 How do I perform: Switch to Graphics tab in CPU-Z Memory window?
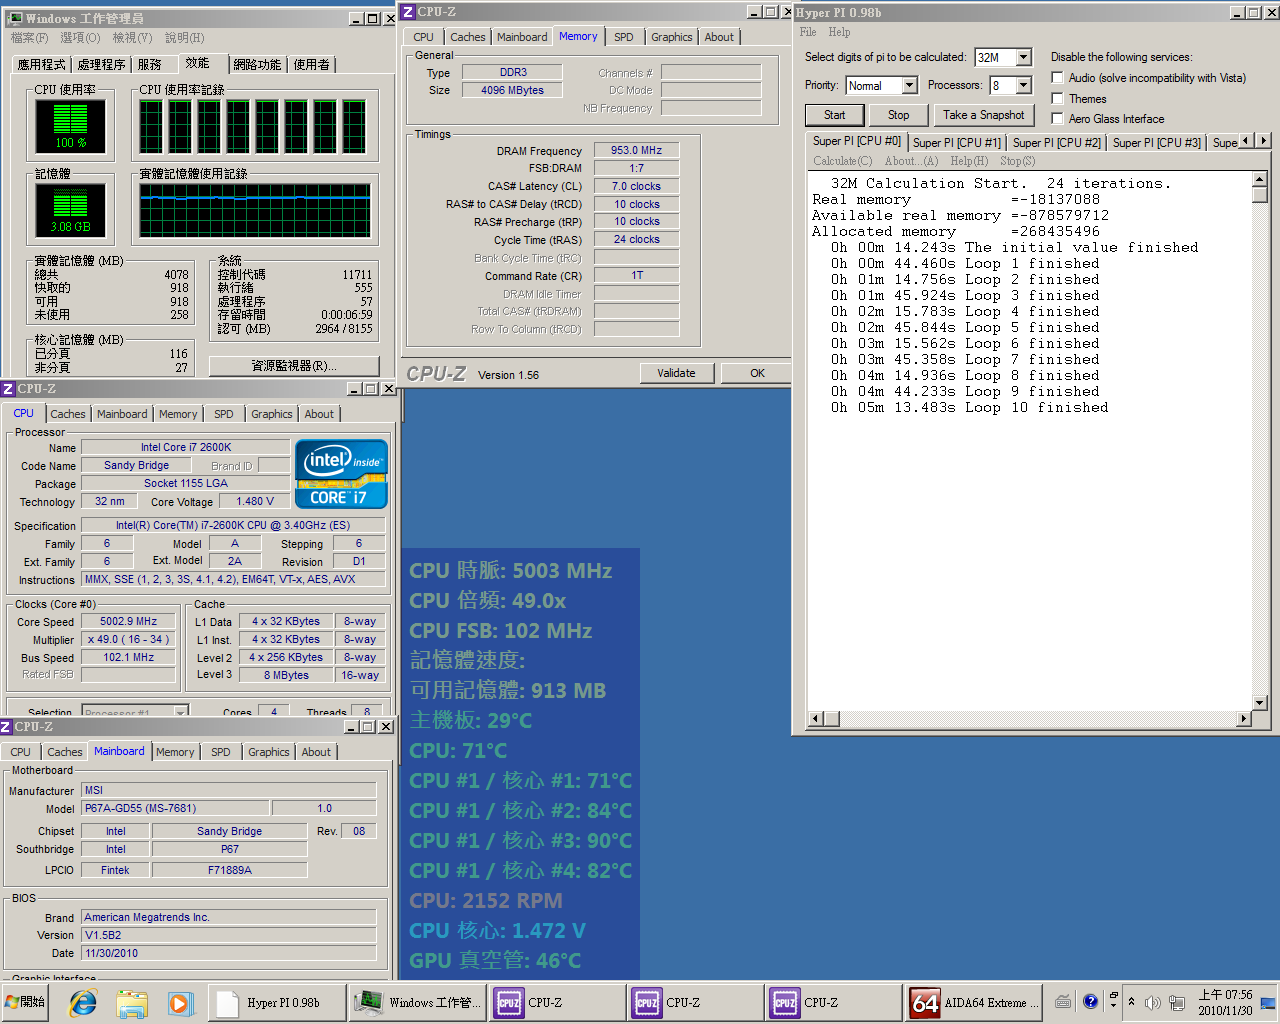tap(672, 37)
